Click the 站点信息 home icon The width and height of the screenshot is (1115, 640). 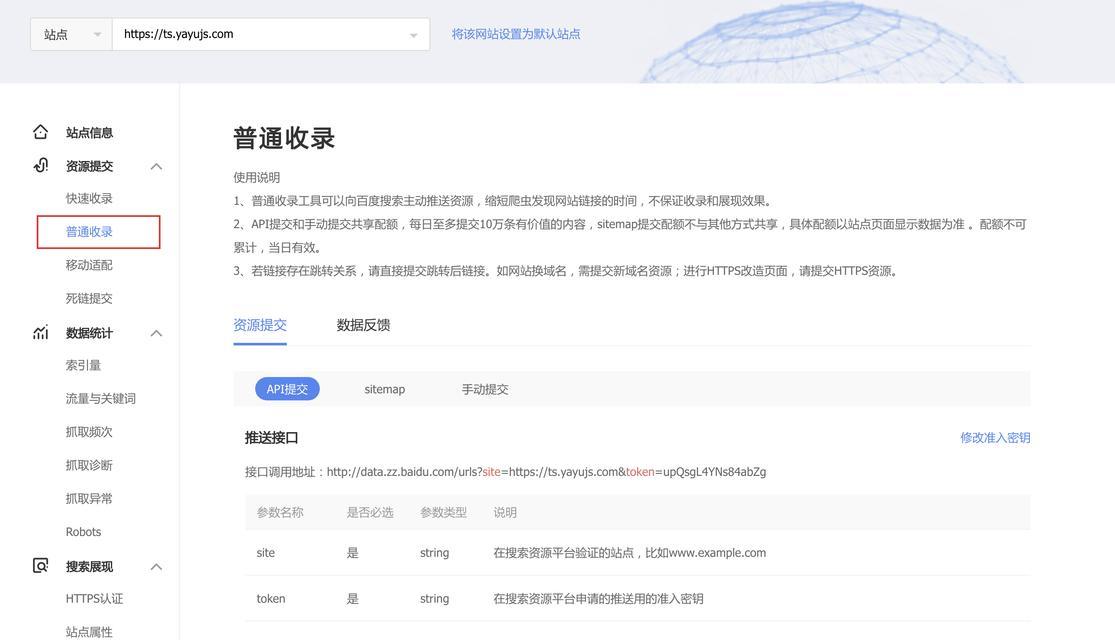click(41, 132)
